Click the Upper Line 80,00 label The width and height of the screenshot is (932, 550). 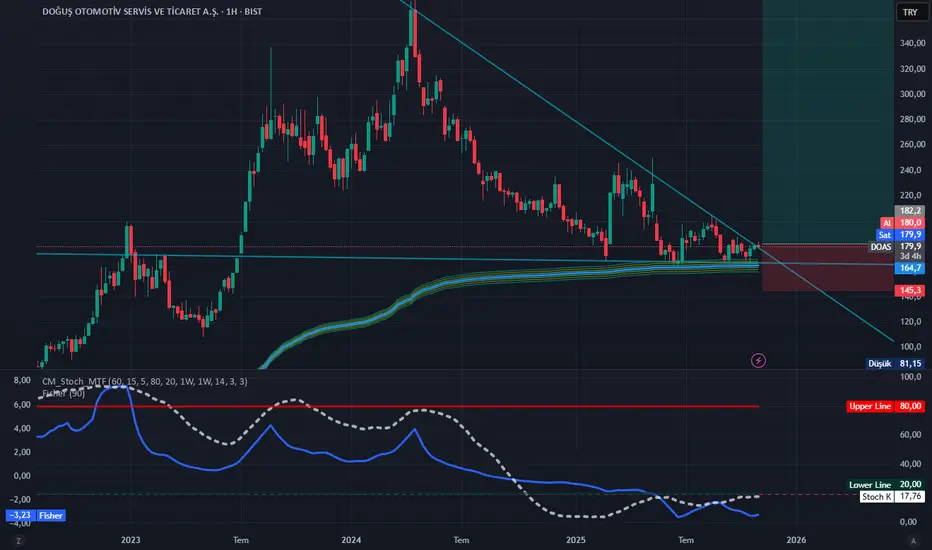[886, 406]
